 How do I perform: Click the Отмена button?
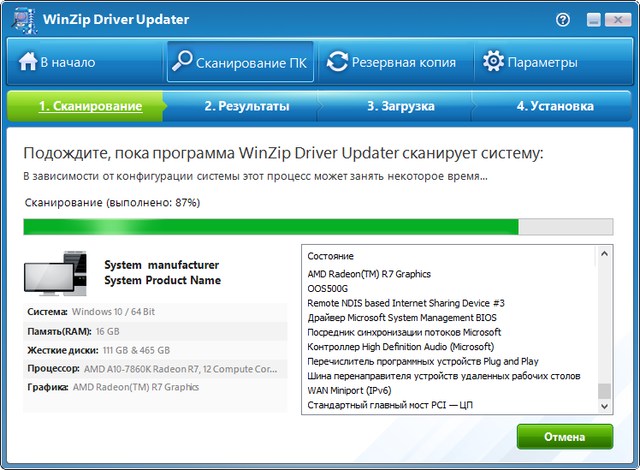[564, 437]
